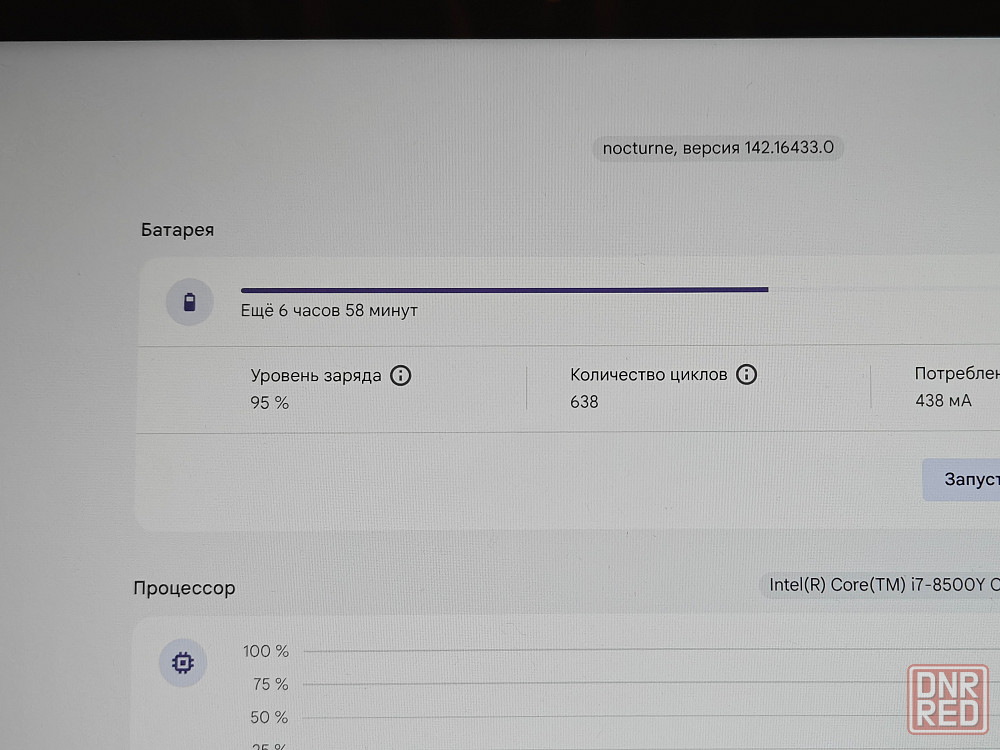Click the 100 % axis label on CPU chart
The image size is (1000, 750).
point(265,652)
